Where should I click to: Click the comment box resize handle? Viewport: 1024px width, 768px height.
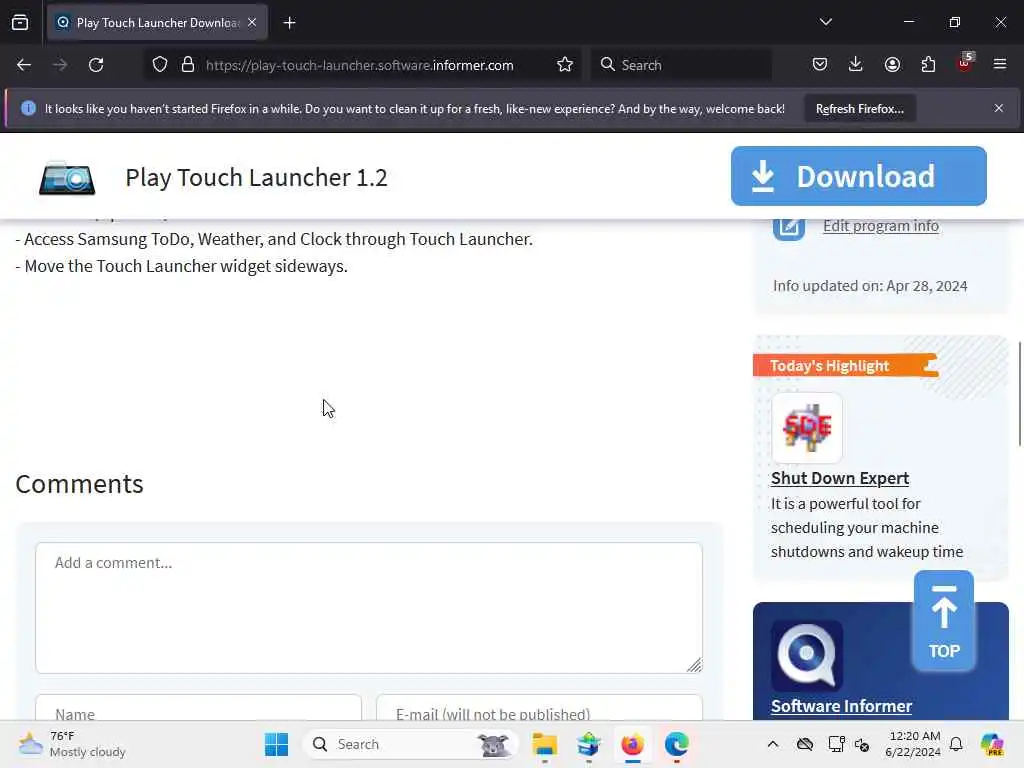[x=694, y=665]
